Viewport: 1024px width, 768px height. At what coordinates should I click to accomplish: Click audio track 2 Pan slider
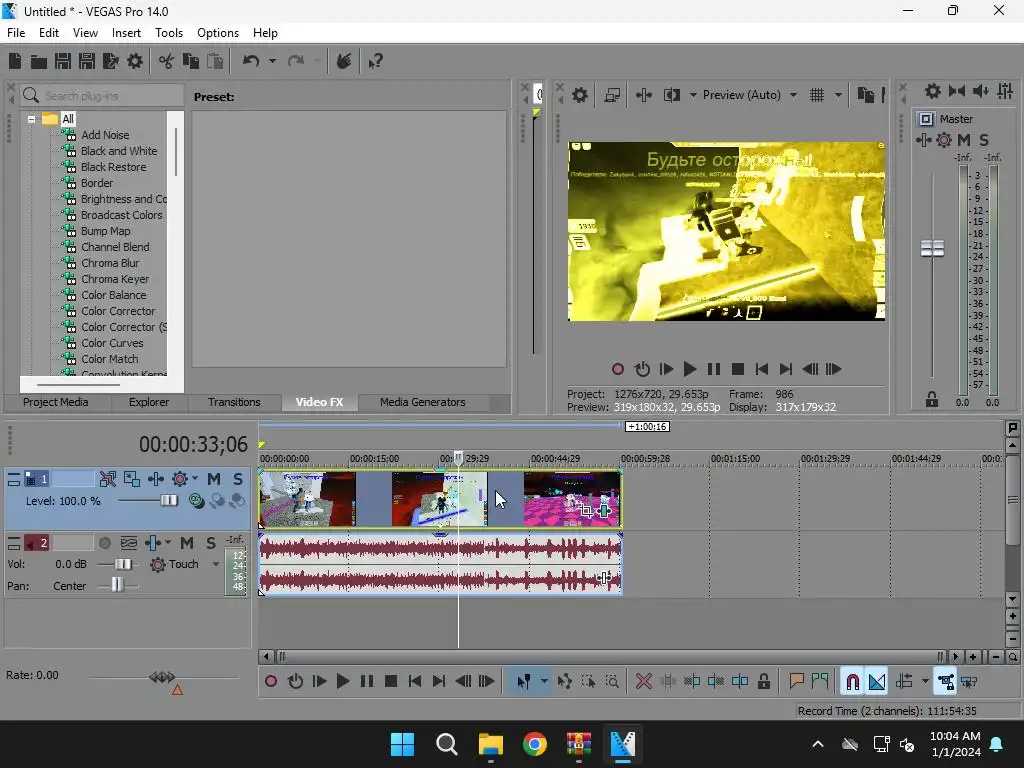(x=116, y=586)
